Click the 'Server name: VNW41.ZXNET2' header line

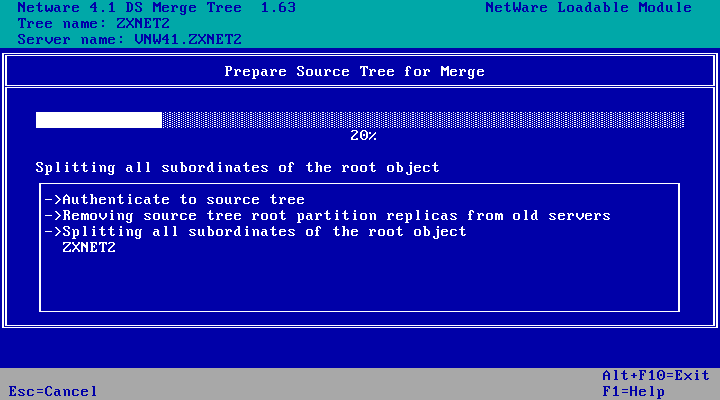(x=130, y=40)
